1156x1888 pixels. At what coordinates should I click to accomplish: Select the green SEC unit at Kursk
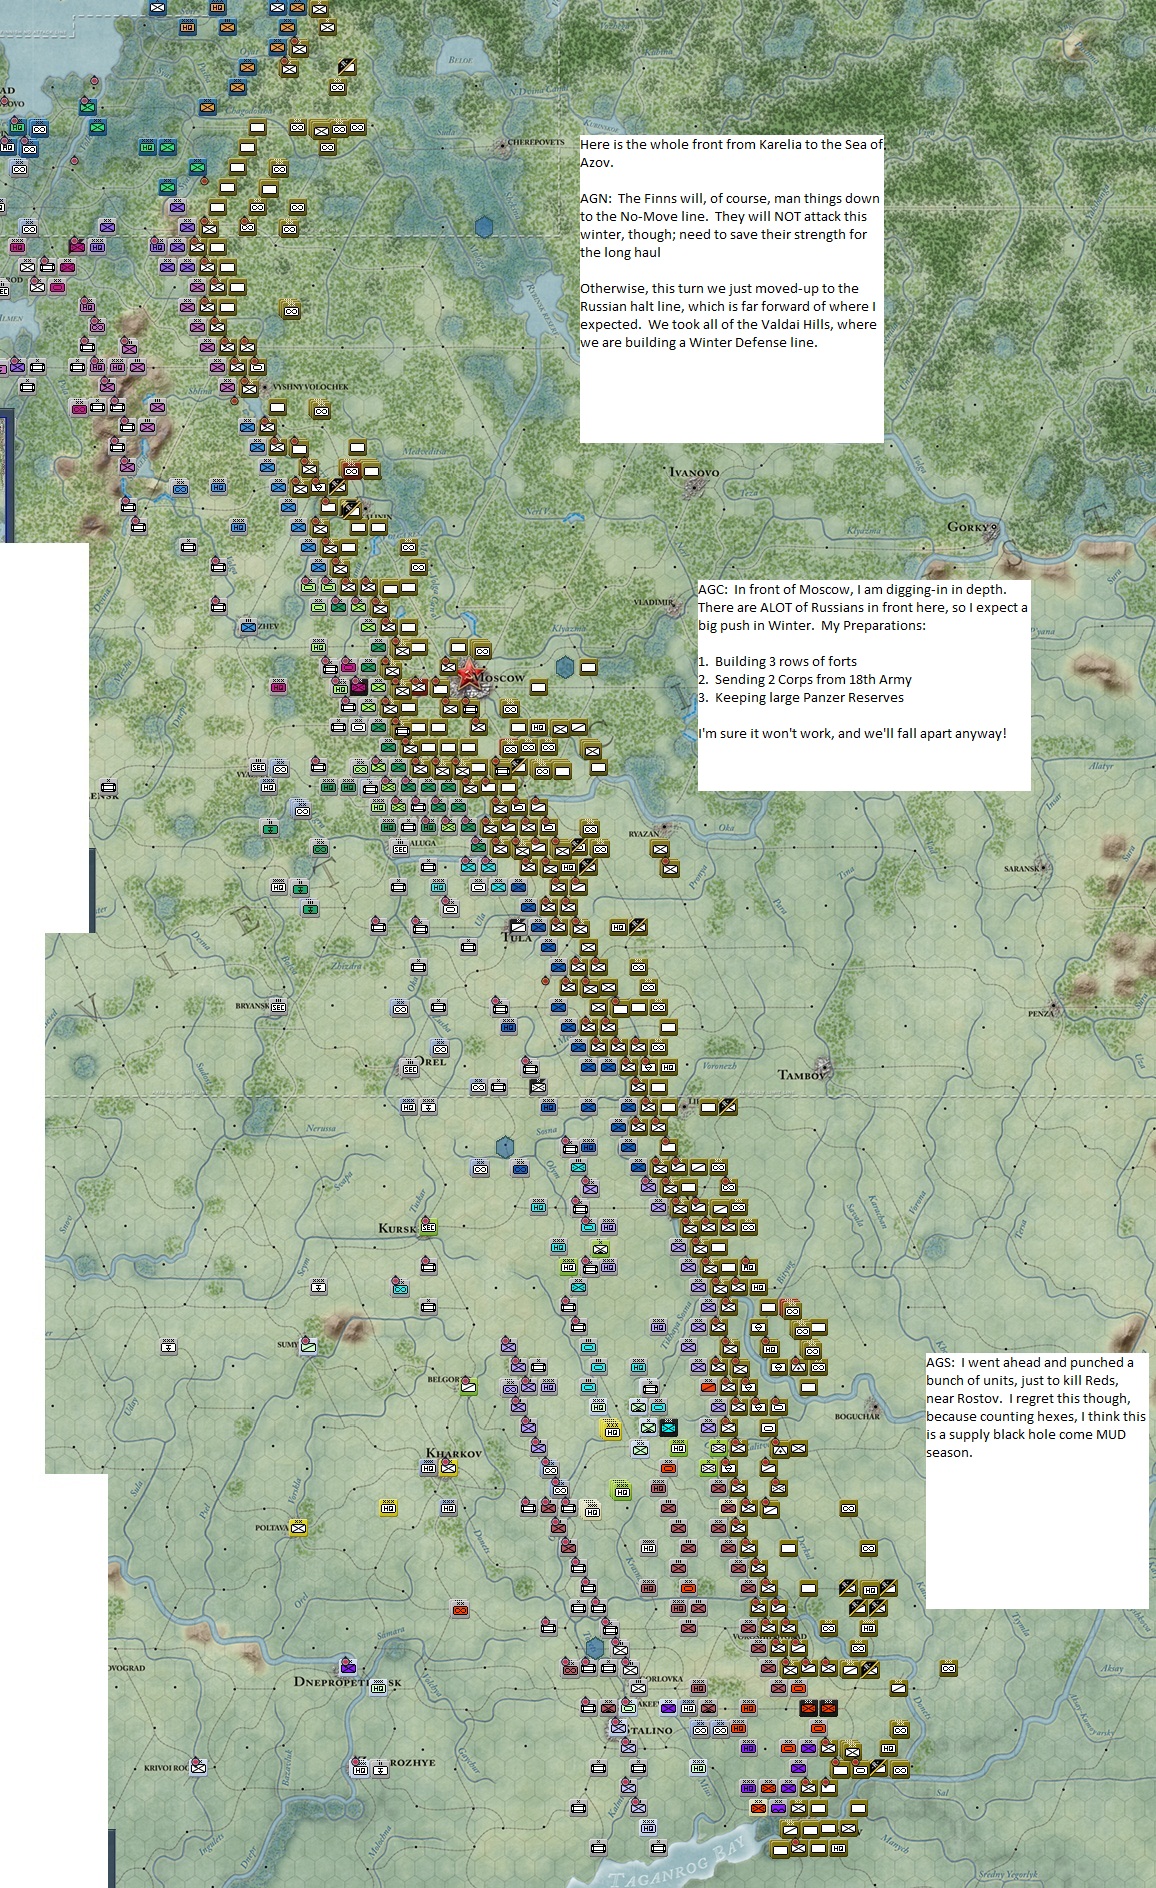[x=428, y=1227]
